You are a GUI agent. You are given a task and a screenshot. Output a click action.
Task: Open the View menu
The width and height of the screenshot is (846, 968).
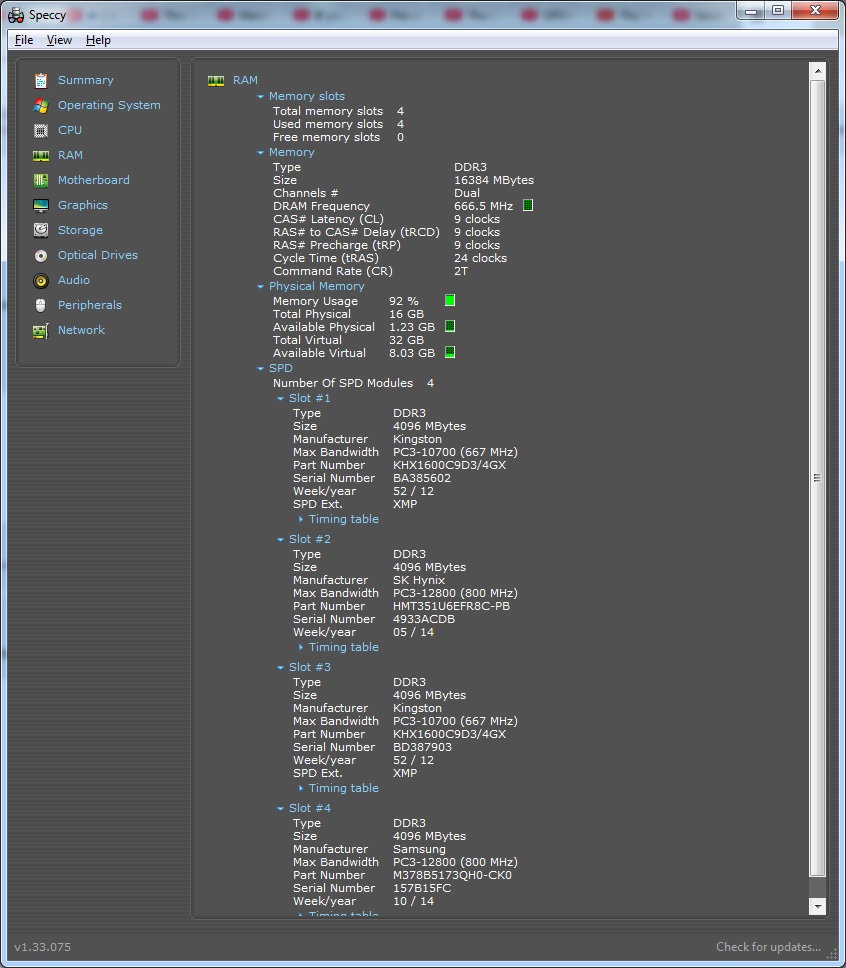59,40
